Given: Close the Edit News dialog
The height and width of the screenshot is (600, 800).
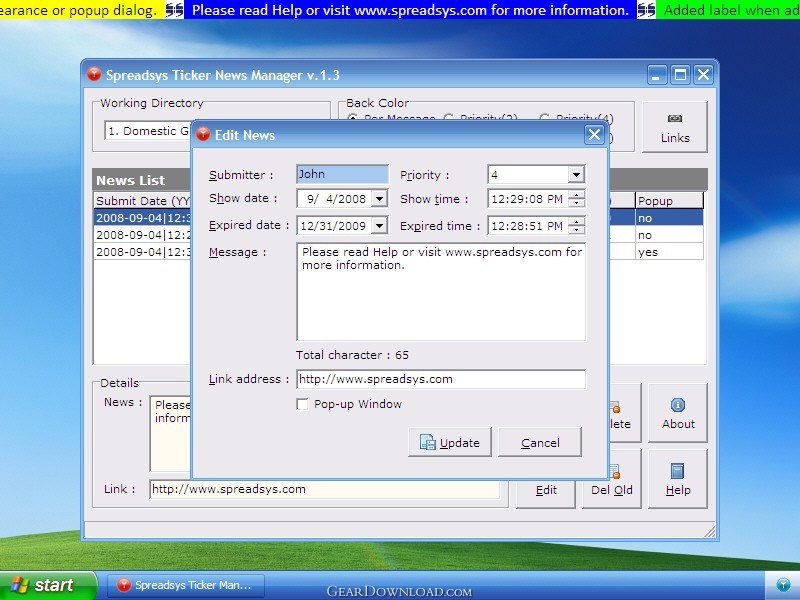Looking at the screenshot, I should [x=594, y=135].
